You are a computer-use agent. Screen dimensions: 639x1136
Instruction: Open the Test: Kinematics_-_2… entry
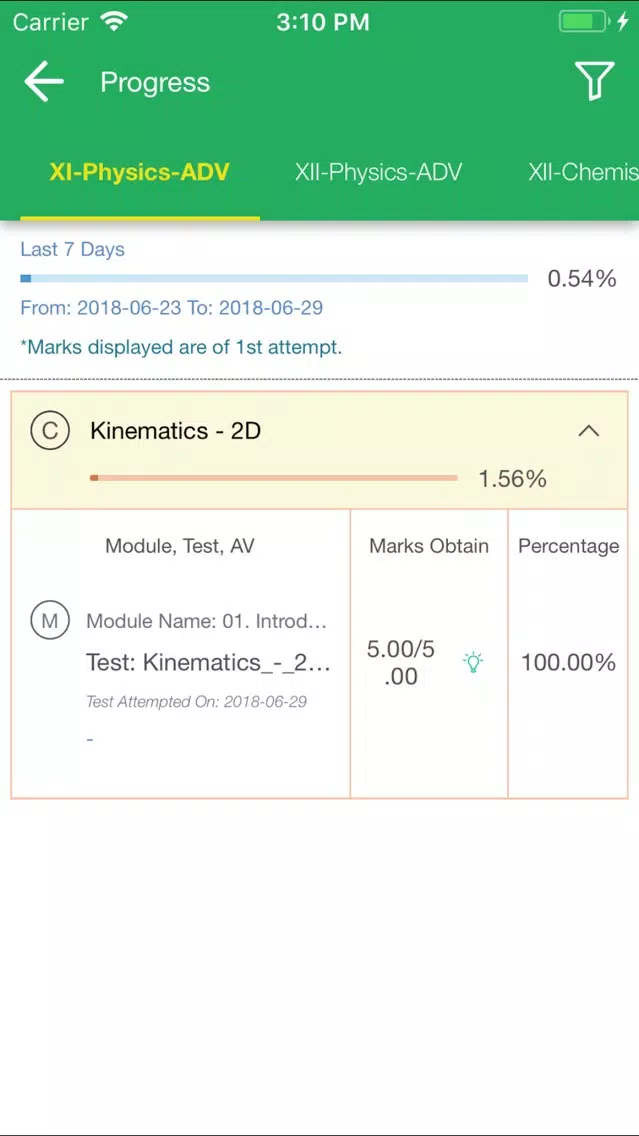point(209,662)
